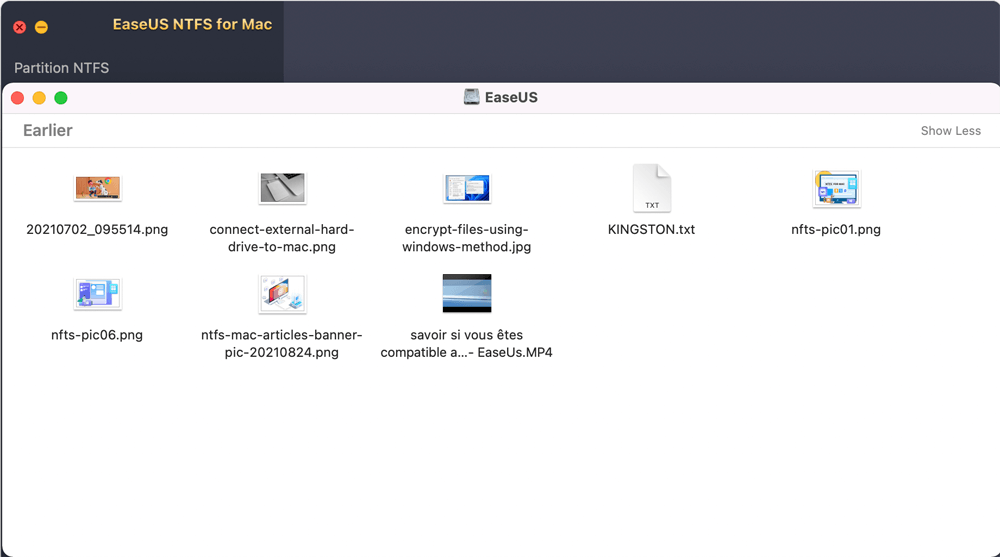
Task: Click Partition NTFS in EaseUS NTFS window
Action: (61, 68)
